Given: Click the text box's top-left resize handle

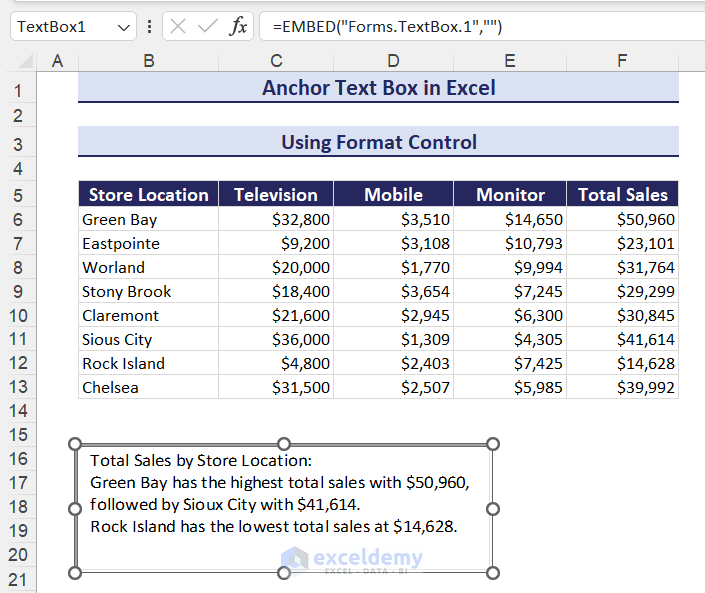Looking at the screenshot, I should [75, 444].
